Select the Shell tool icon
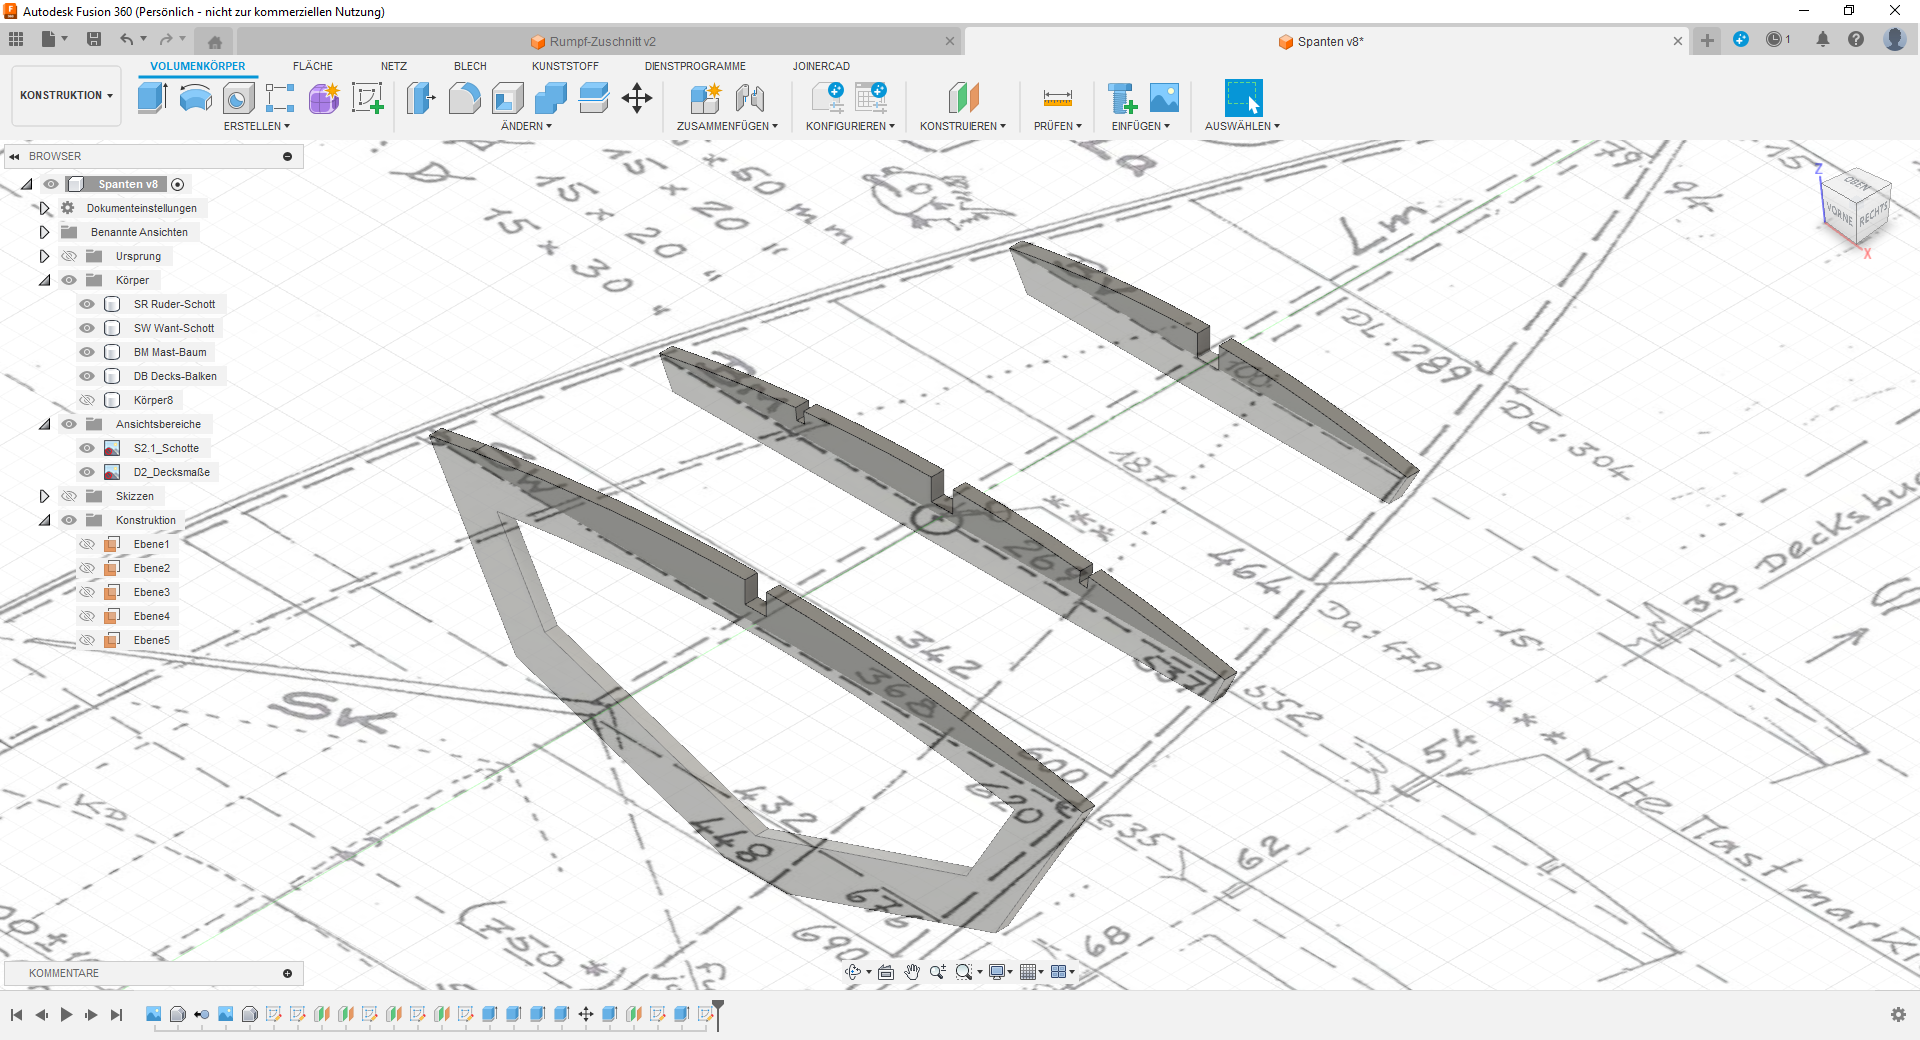1920x1040 pixels. 507,98
